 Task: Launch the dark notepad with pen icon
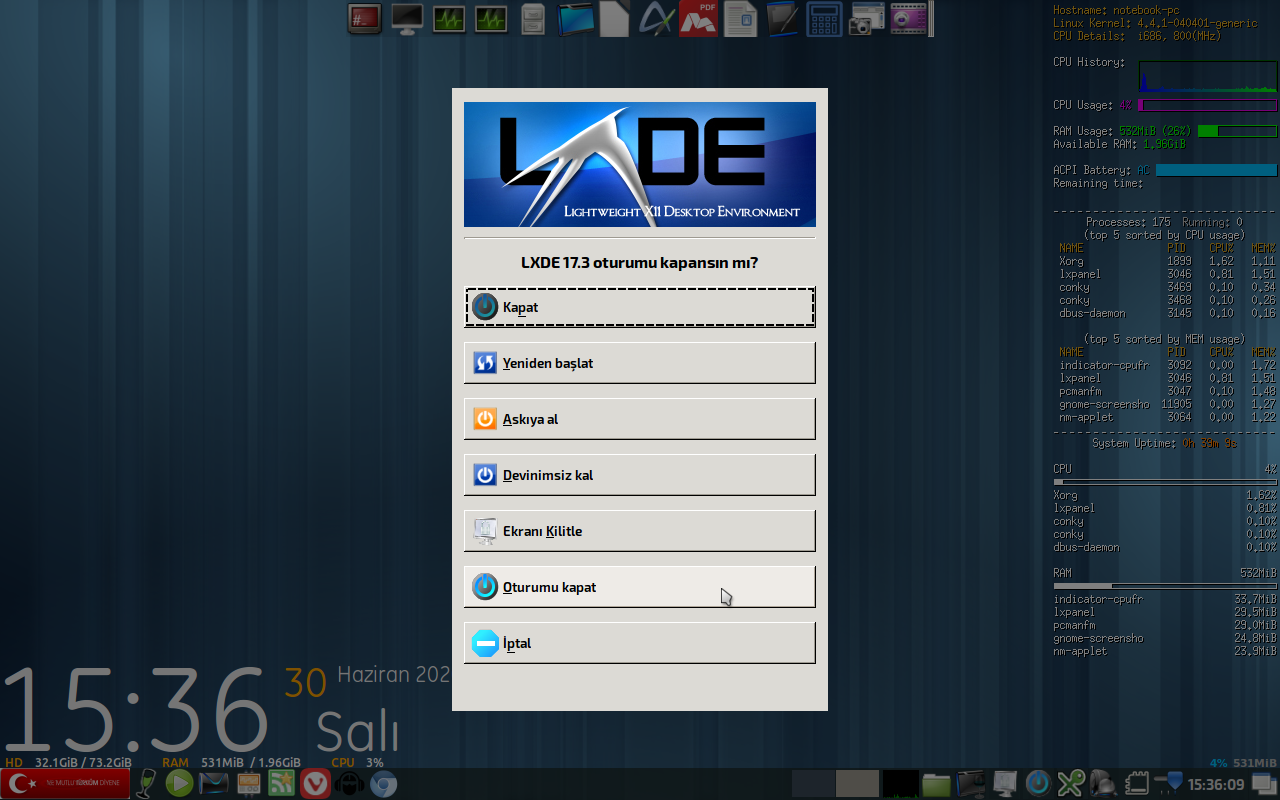coord(783,18)
